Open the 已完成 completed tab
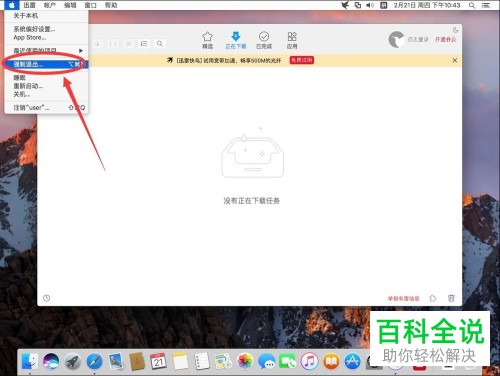Image resolution: width=500 pixels, height=376 pixels. [264, 40]
